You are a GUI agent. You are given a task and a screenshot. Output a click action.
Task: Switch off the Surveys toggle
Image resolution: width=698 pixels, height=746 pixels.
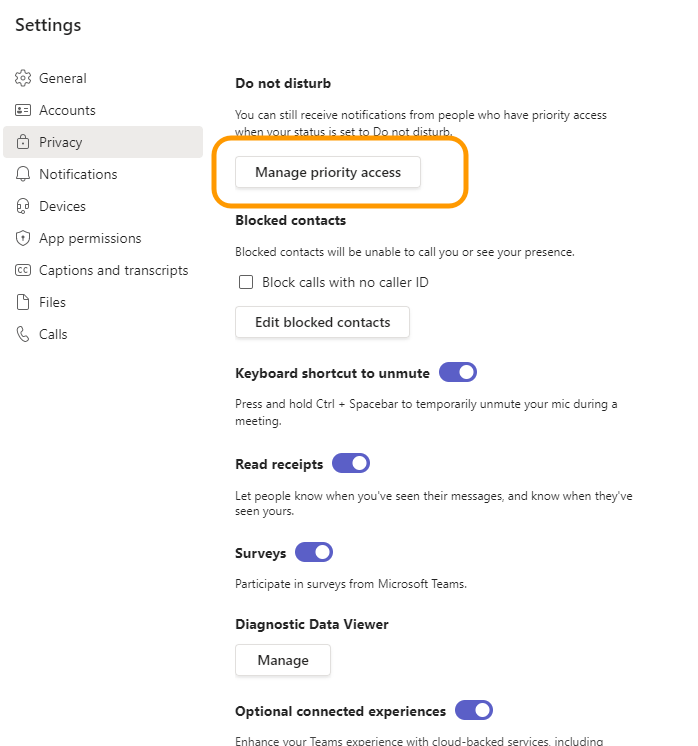click(x=314, y=553)
